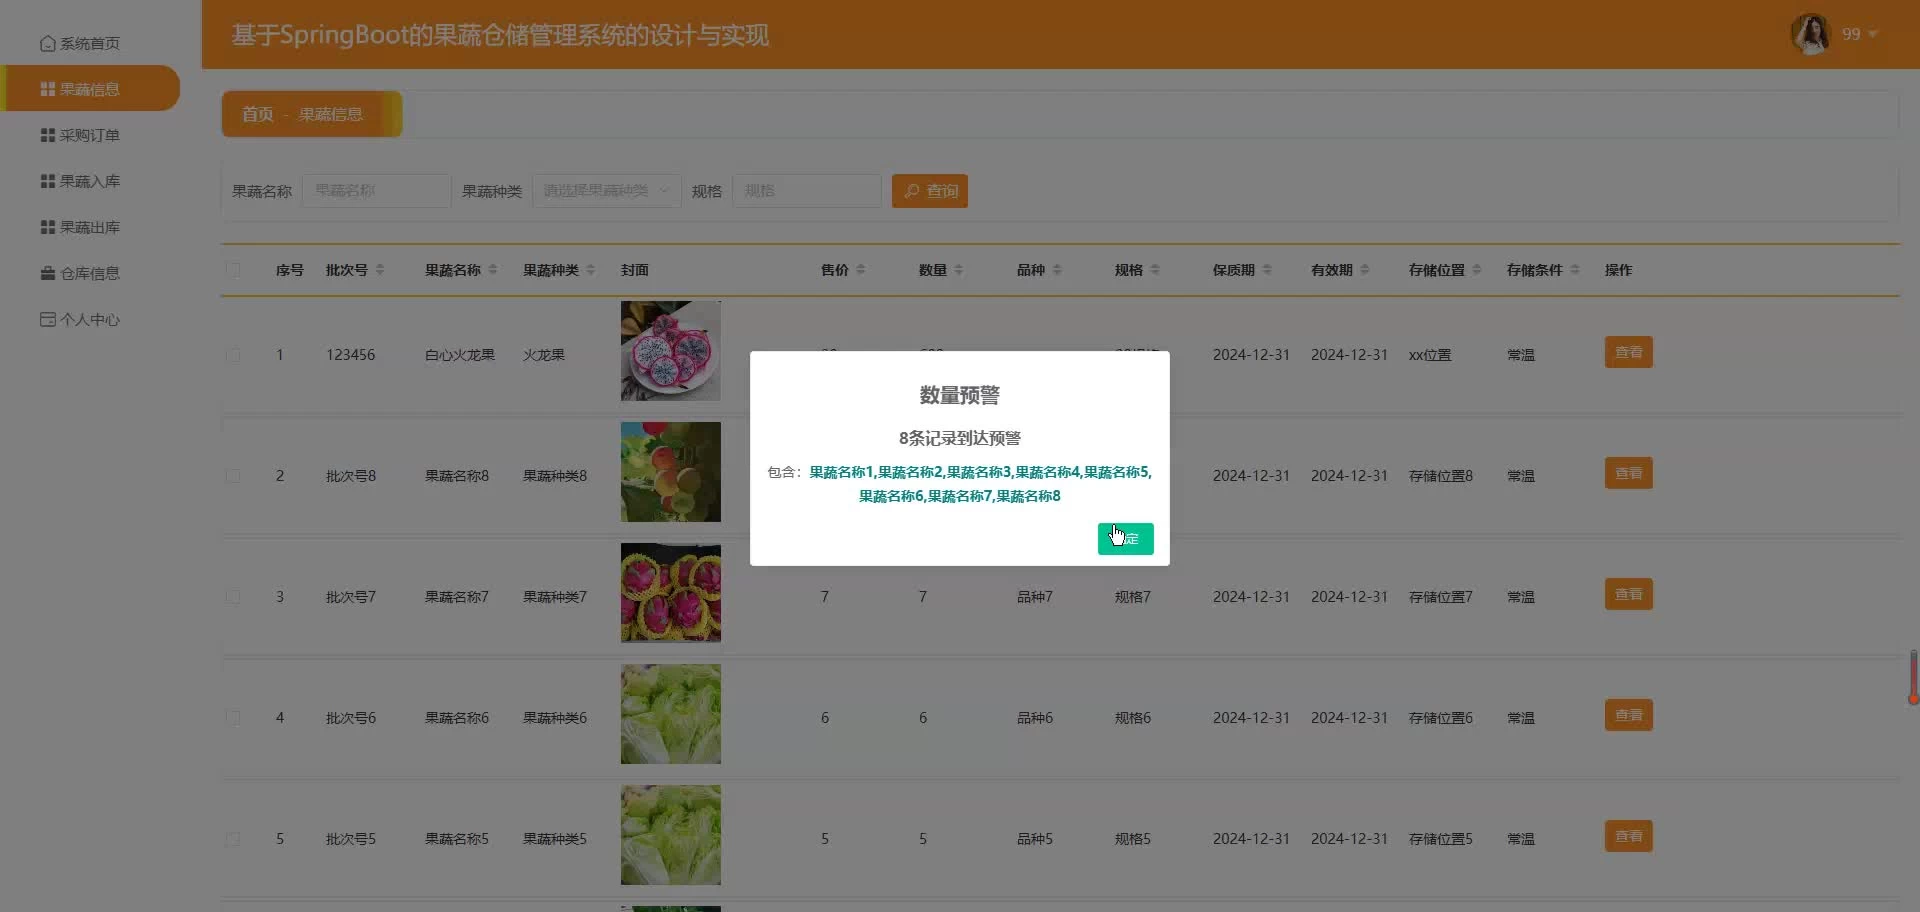Viewport: 1920px width, 912px height.
Task: Sort by 售价 column arrows
Action: [x=861, y=270]
